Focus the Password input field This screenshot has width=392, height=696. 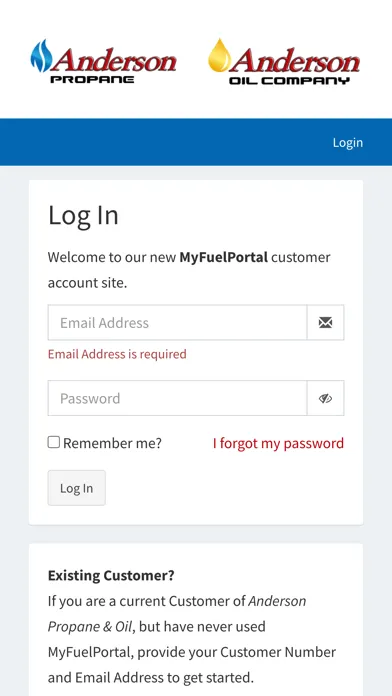tap(177, 398)
